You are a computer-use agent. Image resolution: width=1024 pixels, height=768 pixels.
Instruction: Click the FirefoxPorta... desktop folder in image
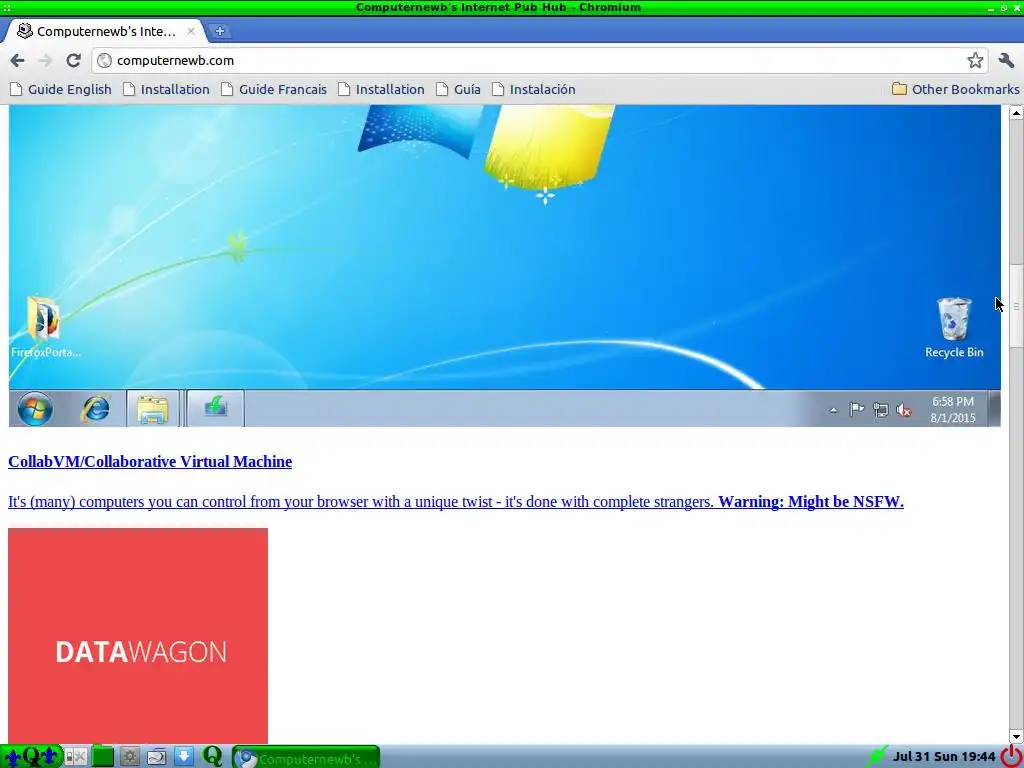[45, 327]
